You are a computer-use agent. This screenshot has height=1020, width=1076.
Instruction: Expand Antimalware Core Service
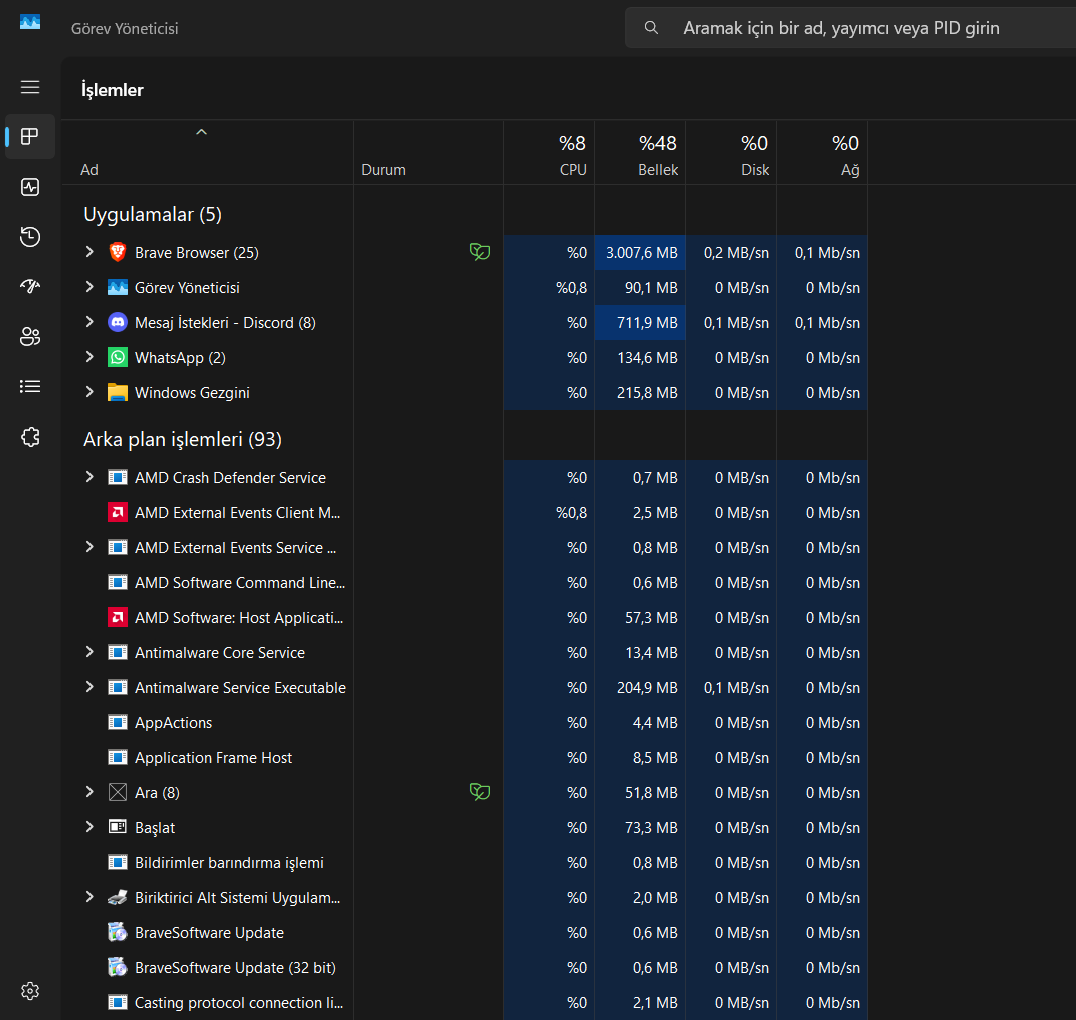89,652
